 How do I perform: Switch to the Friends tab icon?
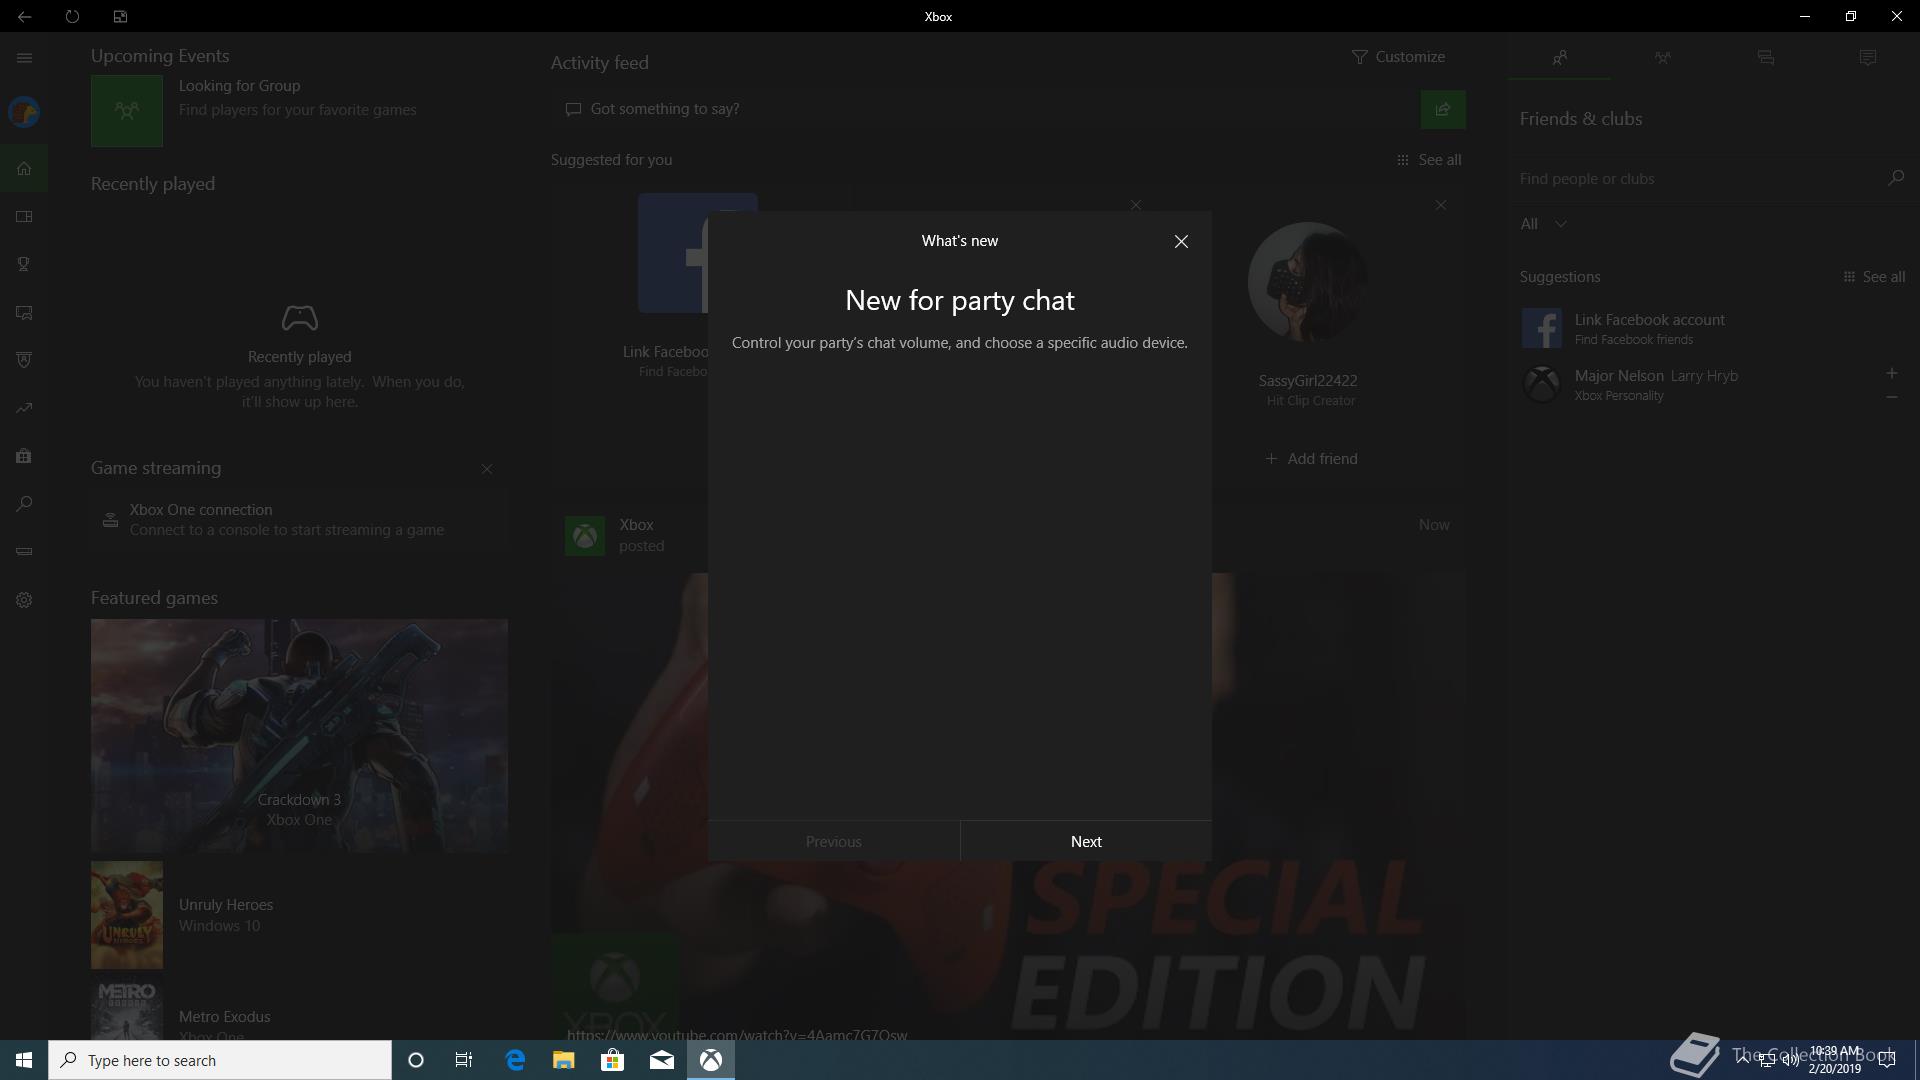click(x=1559, y=58)
